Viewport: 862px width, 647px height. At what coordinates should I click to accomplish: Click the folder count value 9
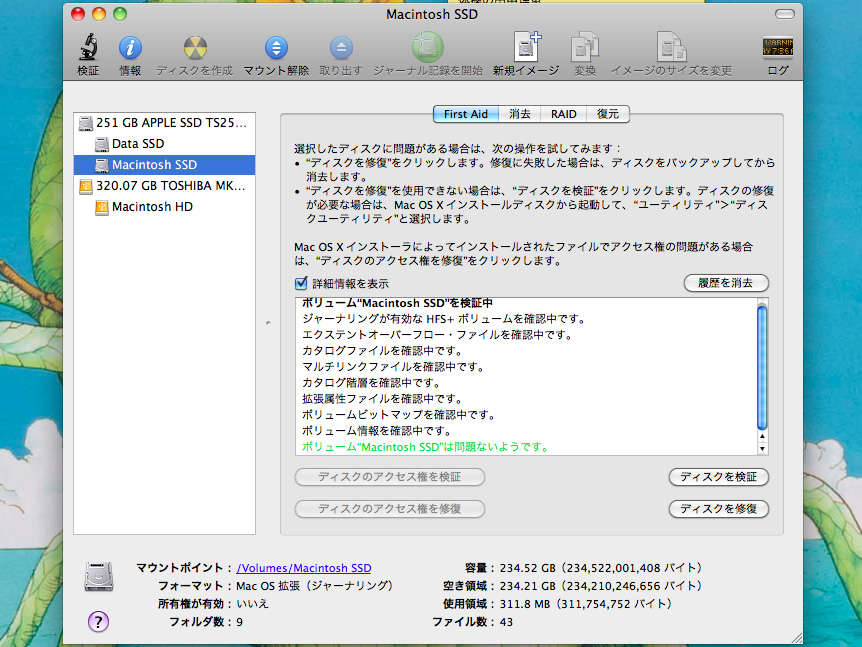pyautogui.click(x=240, y=622)
